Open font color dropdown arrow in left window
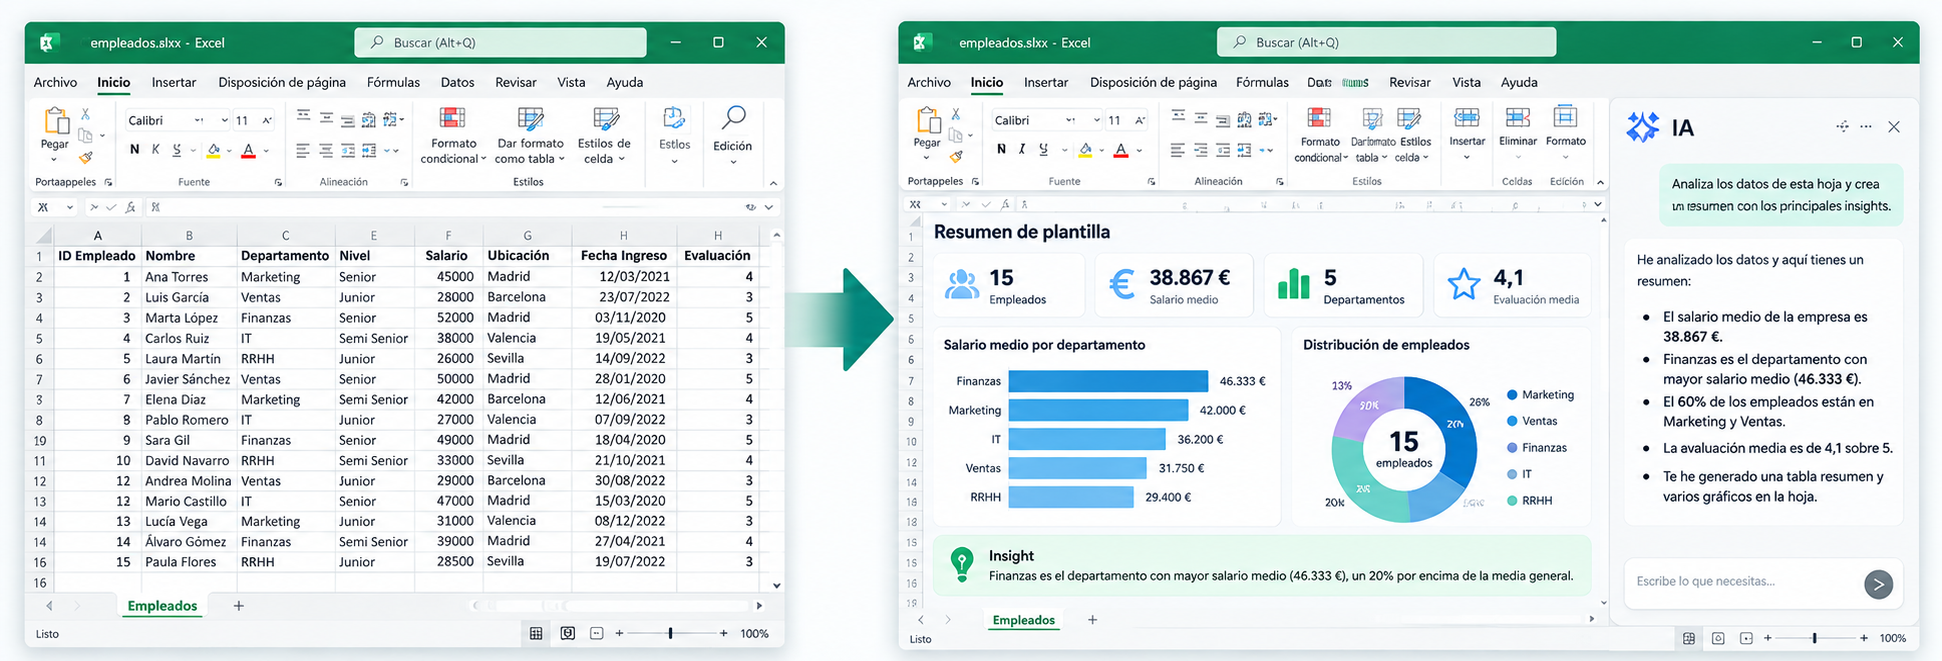 266,151
